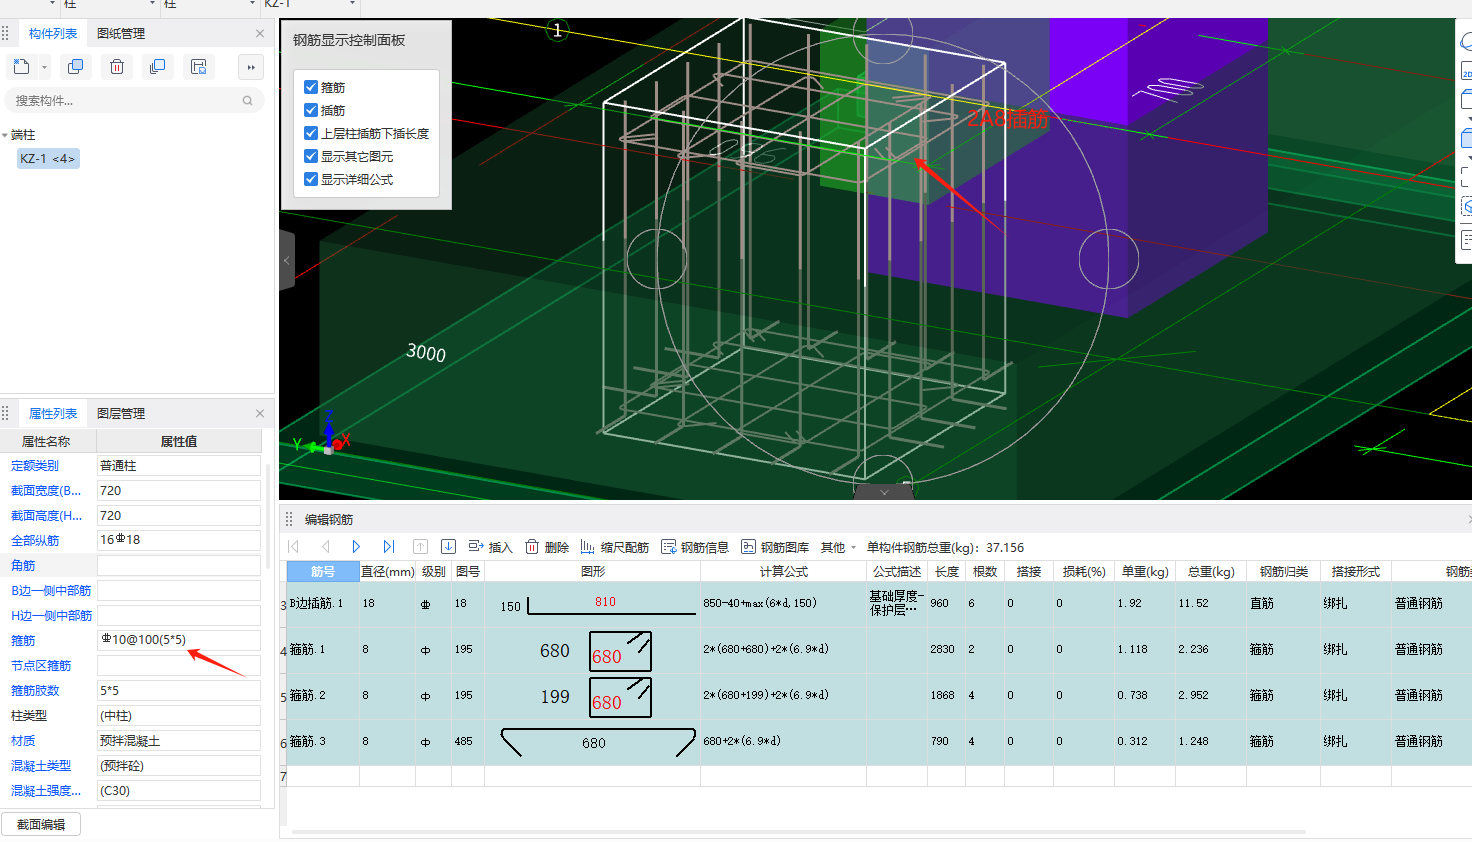
Task: Go to first rebar record icon
Action: coord(294,547)
